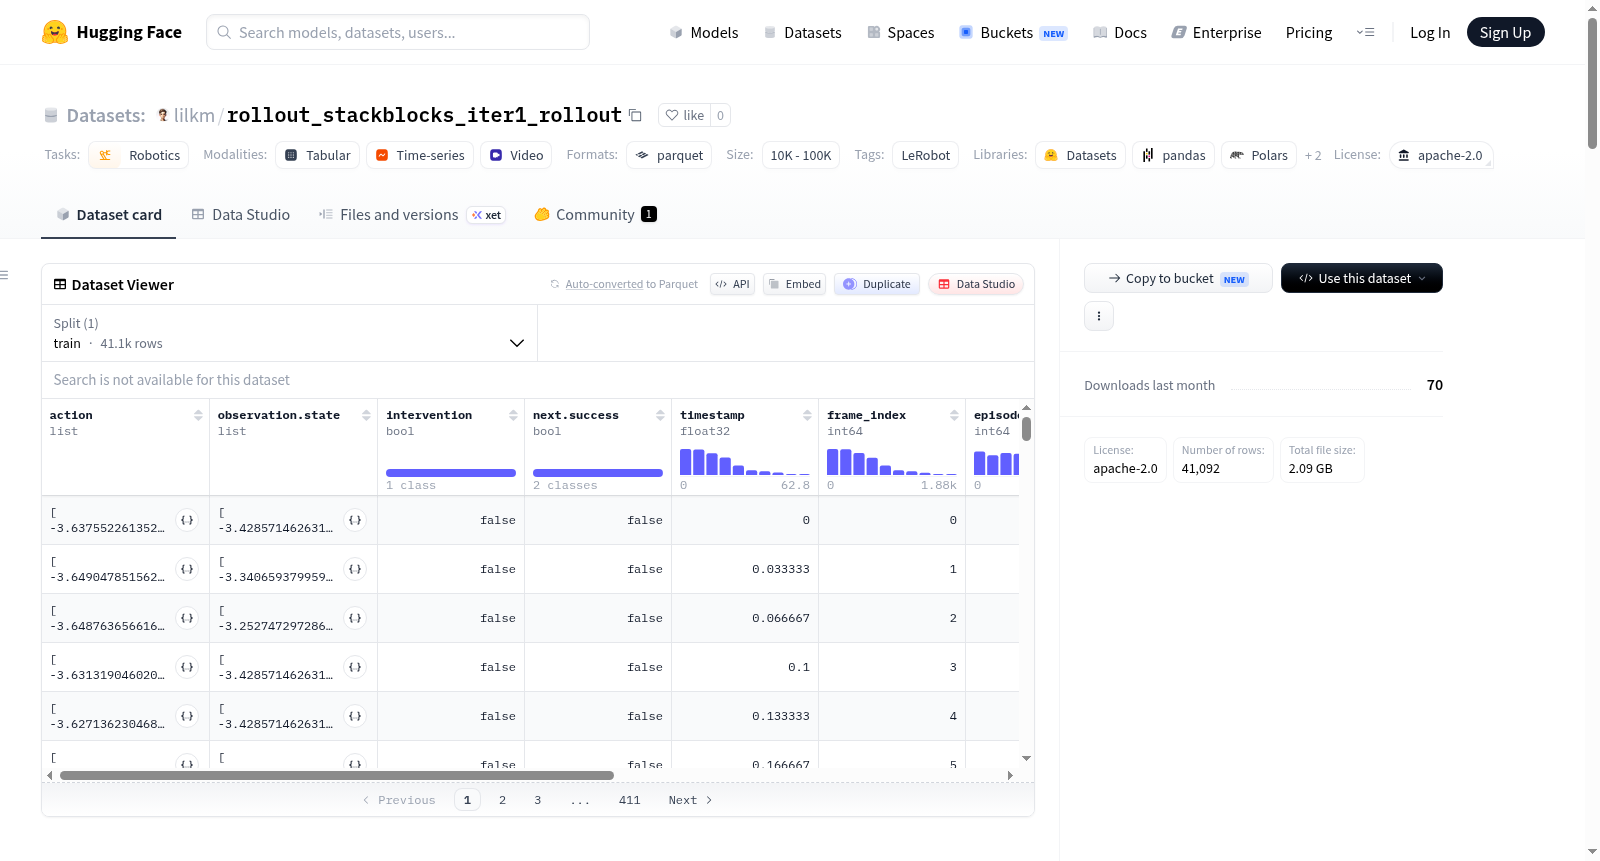Click Next page in pagination
This screenshot has height=861, width=1600.
coord(690,800)
